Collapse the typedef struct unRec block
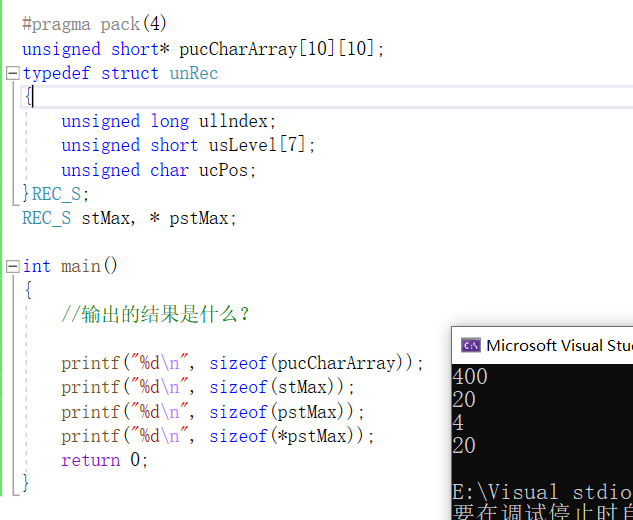The height and width of the screenshot is (520, 633). click(x=13, y=73)
